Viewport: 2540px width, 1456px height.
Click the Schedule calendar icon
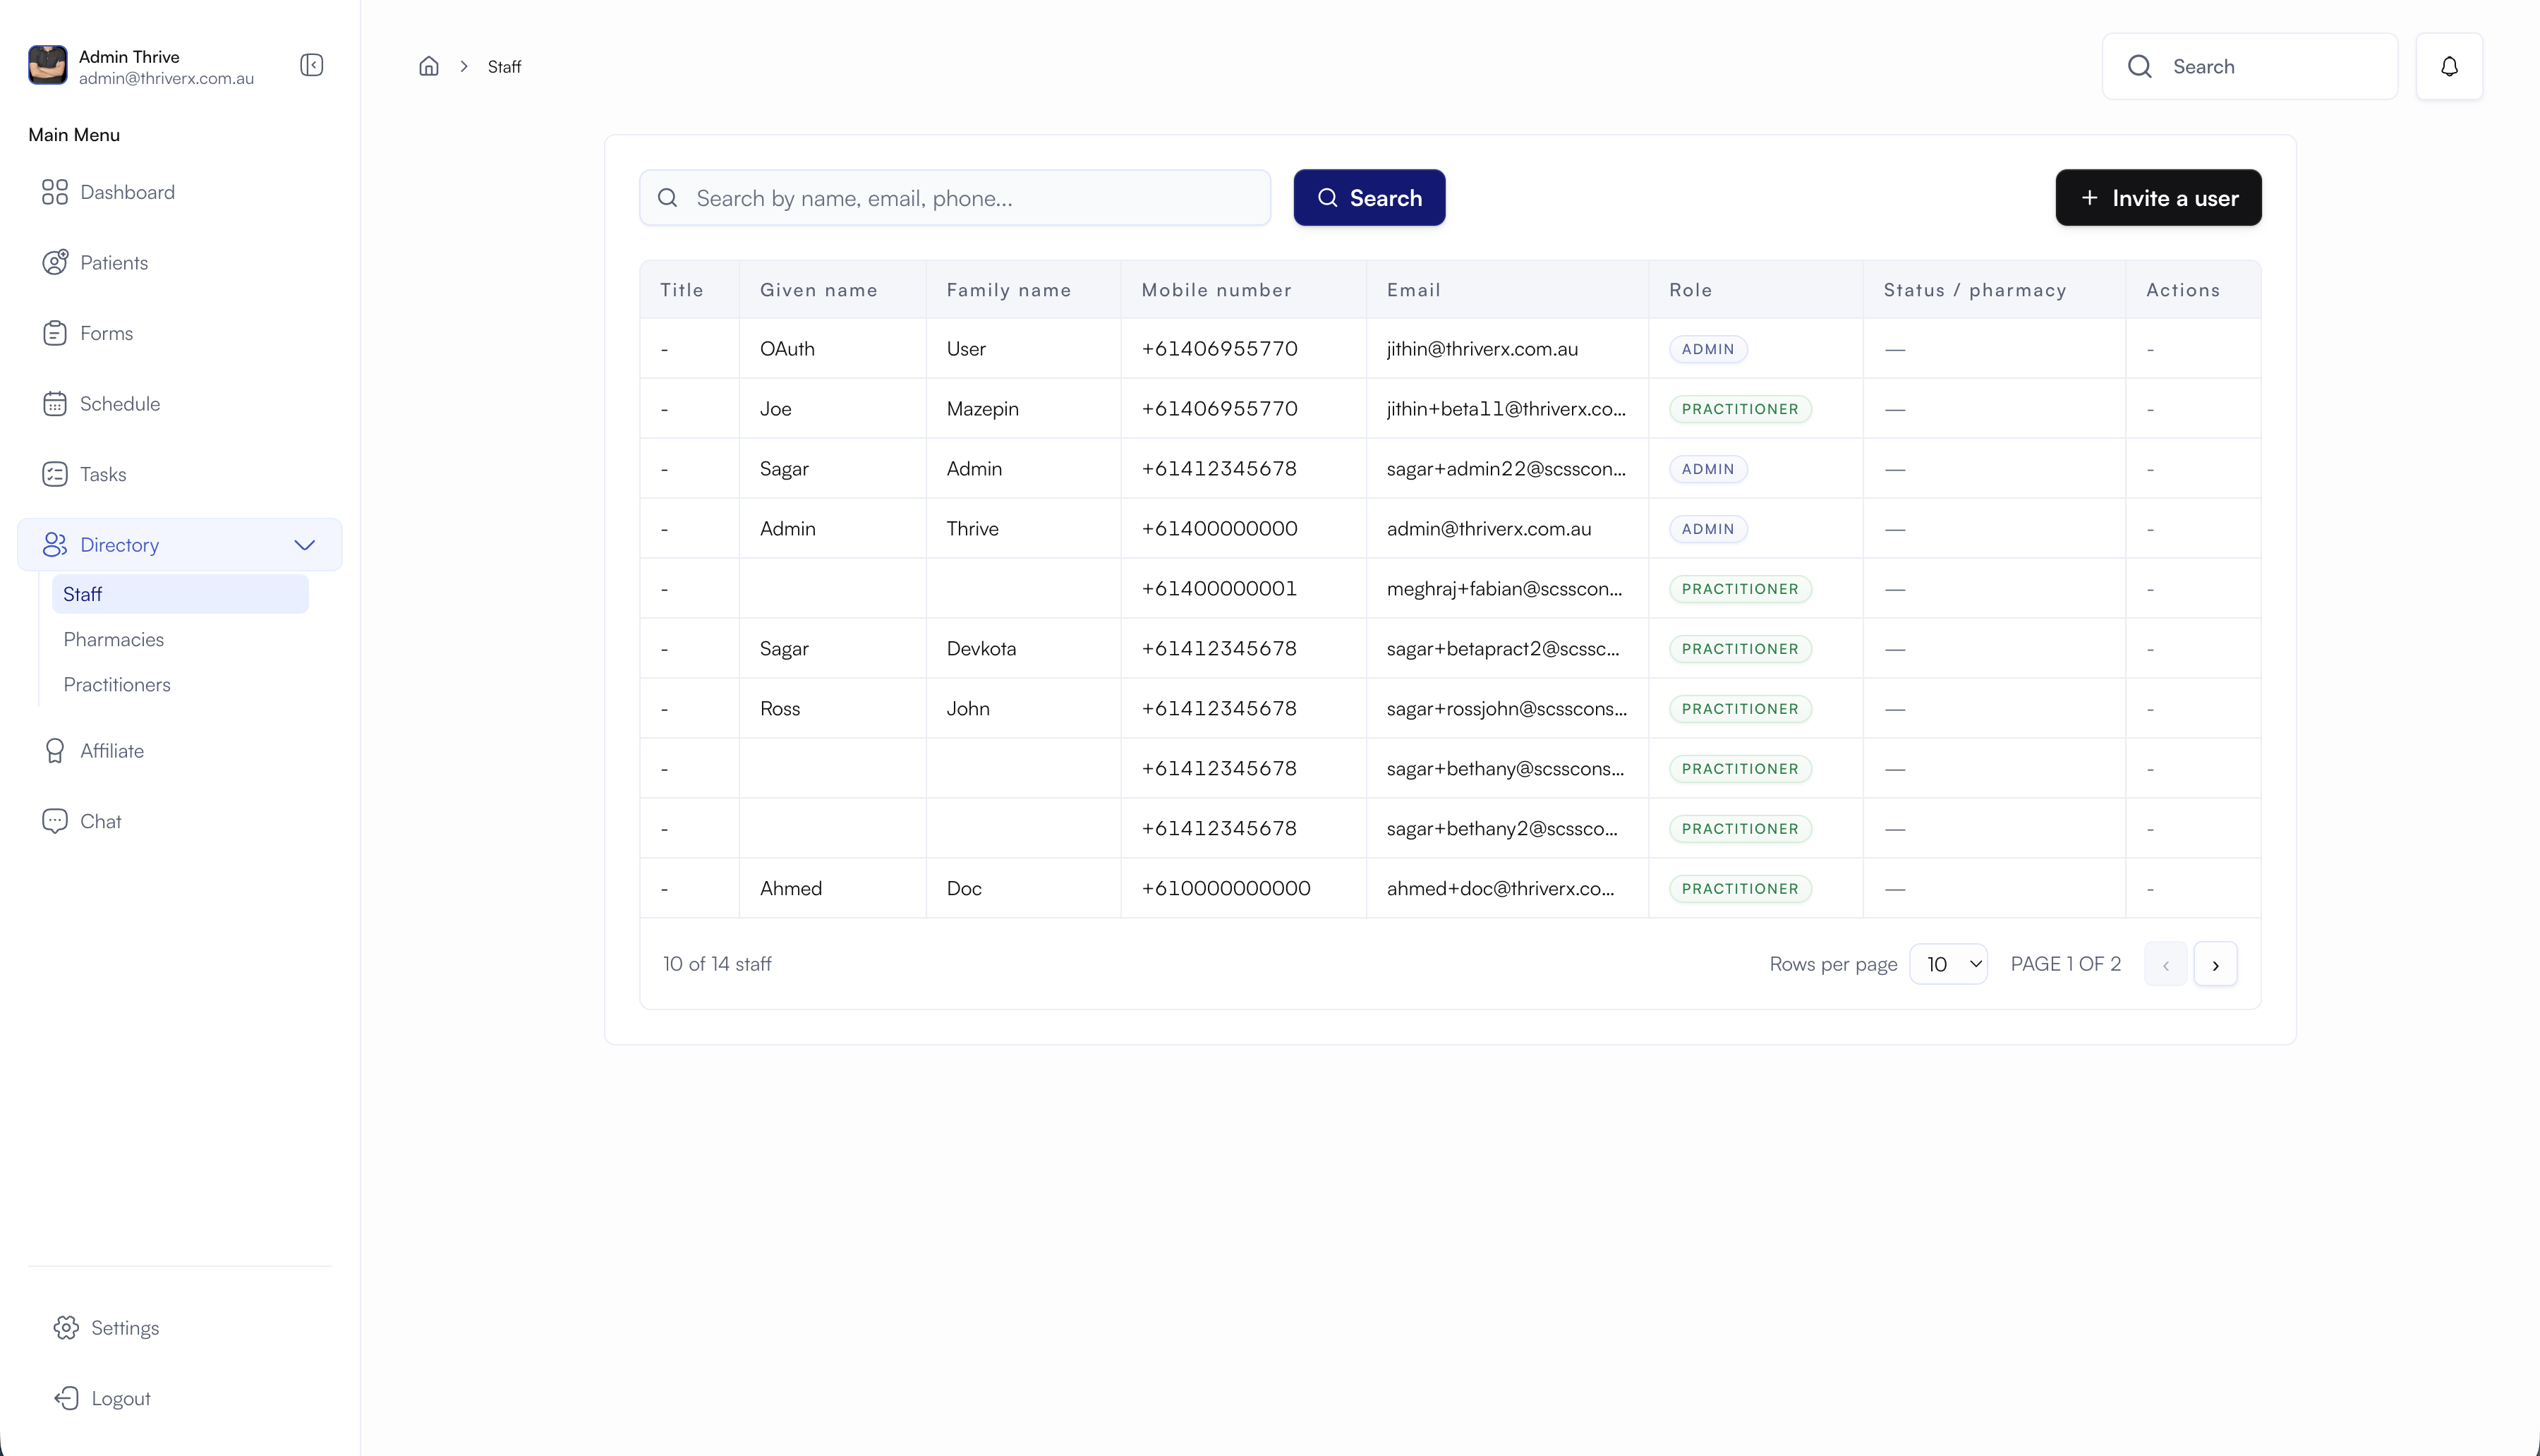pyautogui.click(x=55, y=403)
